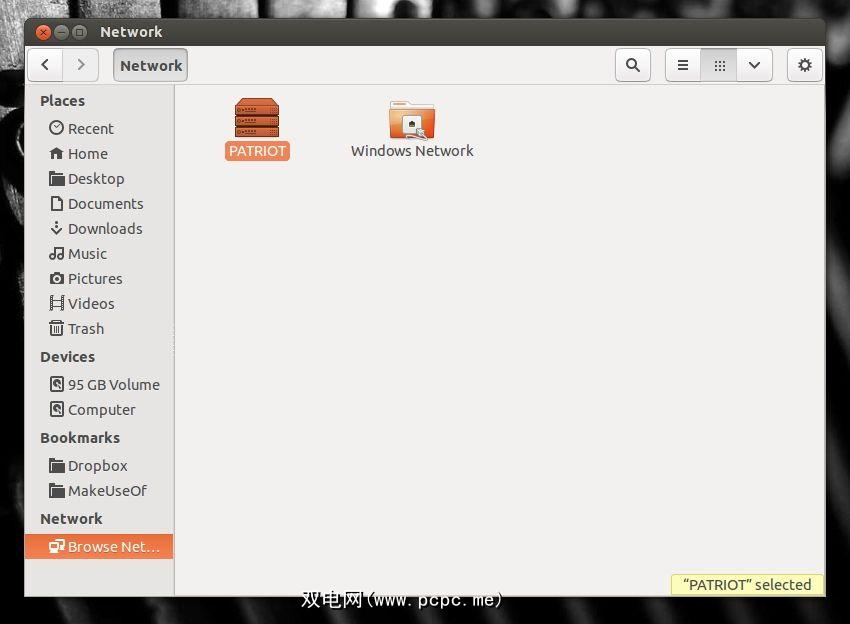Click the PATRIOT label text

point(257,151)
